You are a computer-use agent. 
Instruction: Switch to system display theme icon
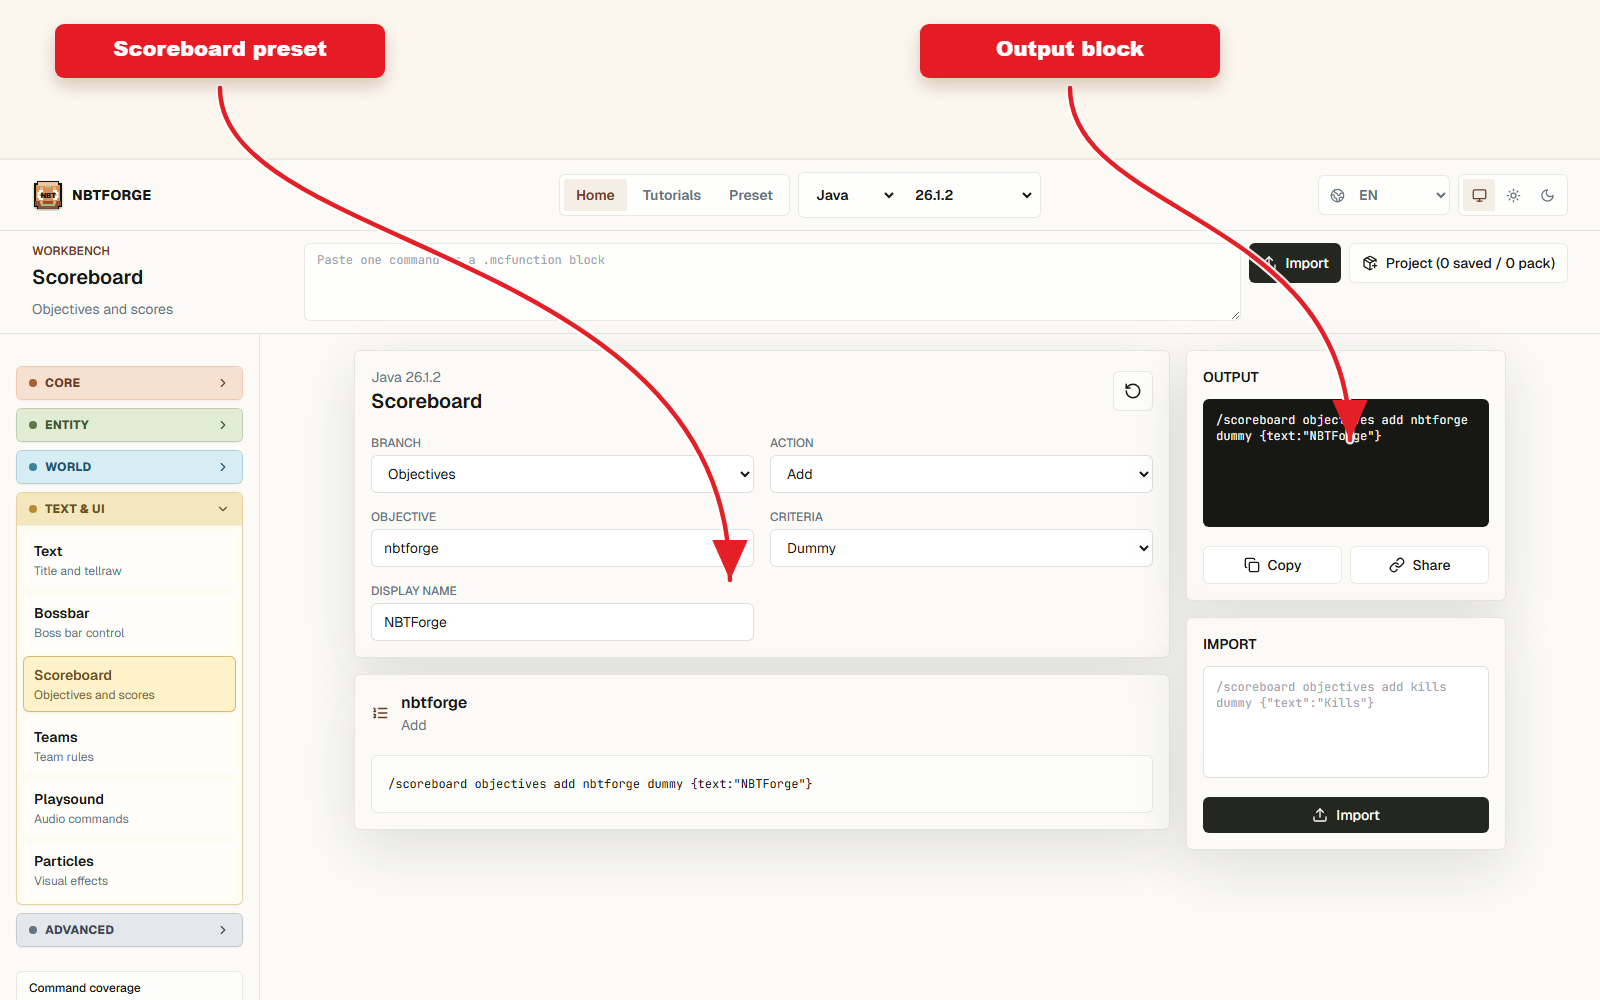pos(1479,195)
